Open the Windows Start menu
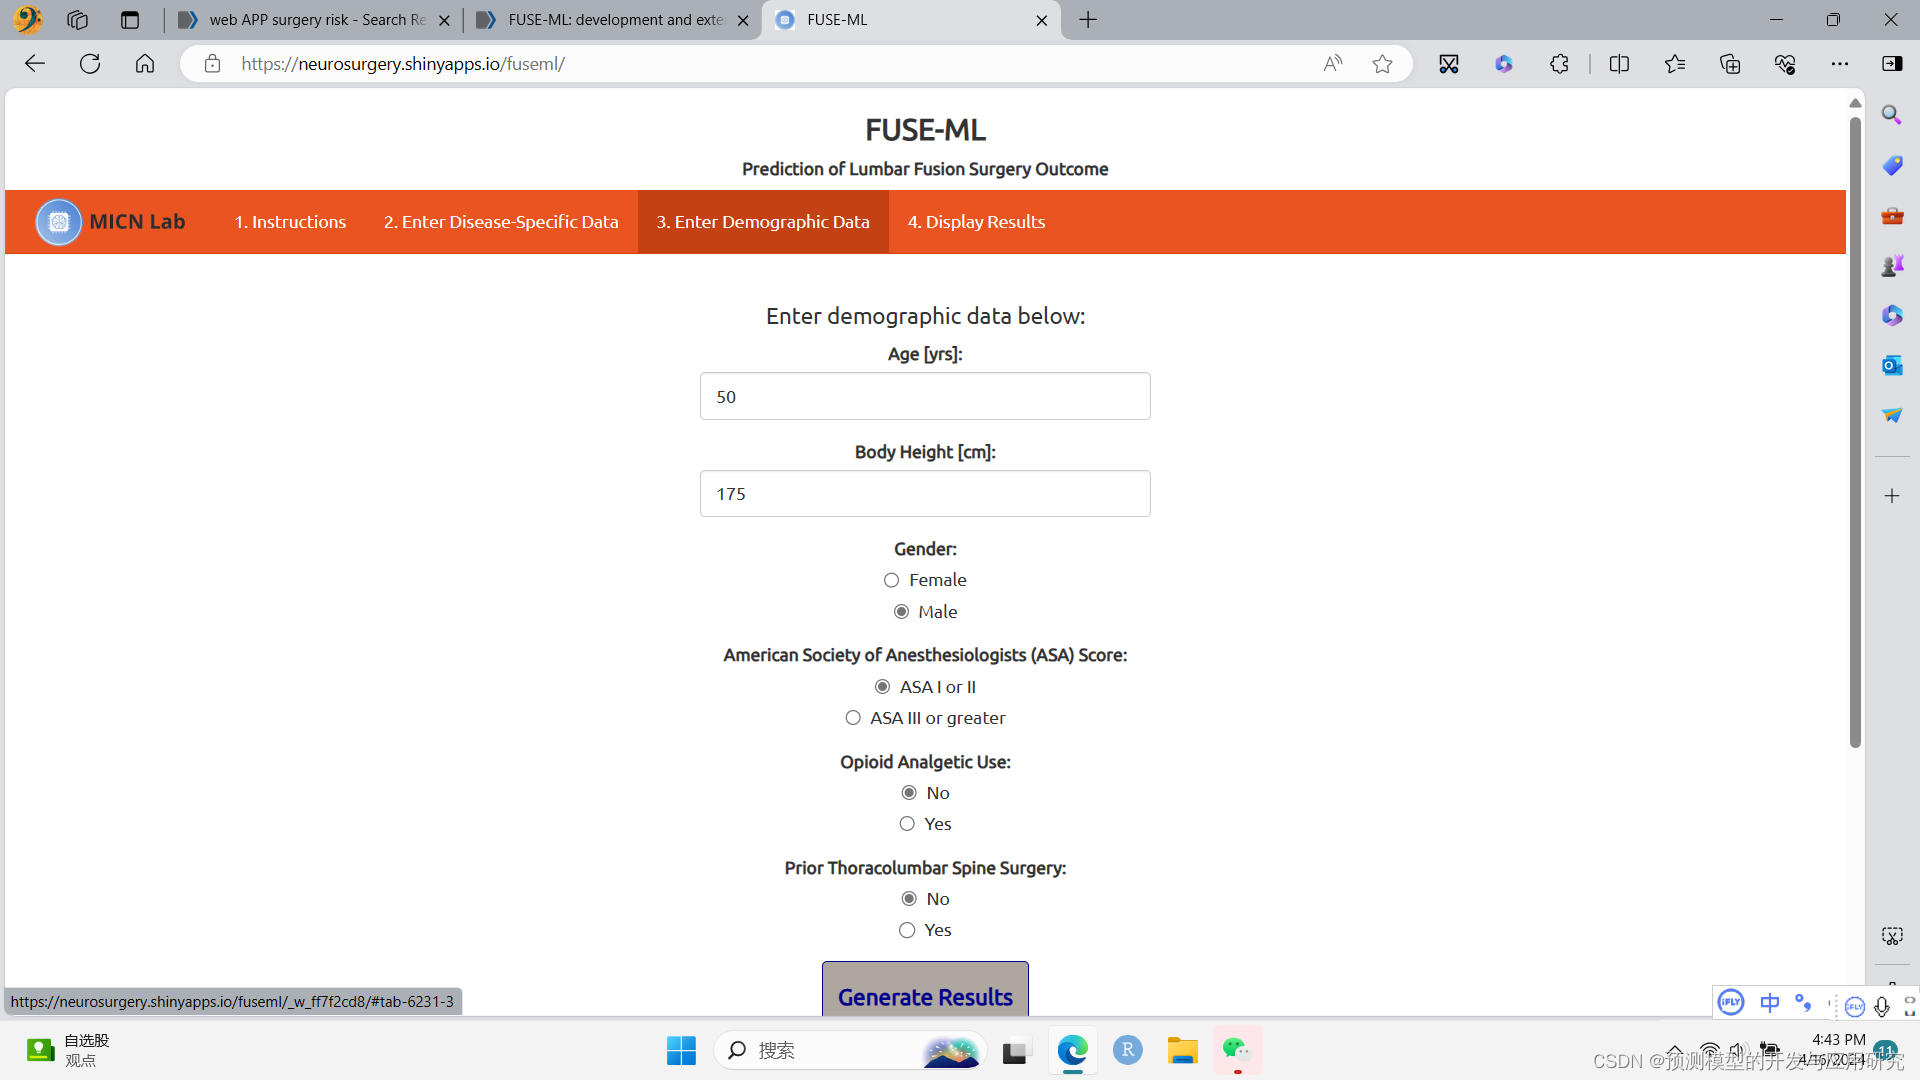This screenshot has height=1080, width=1920. (x=681, y=1050)
